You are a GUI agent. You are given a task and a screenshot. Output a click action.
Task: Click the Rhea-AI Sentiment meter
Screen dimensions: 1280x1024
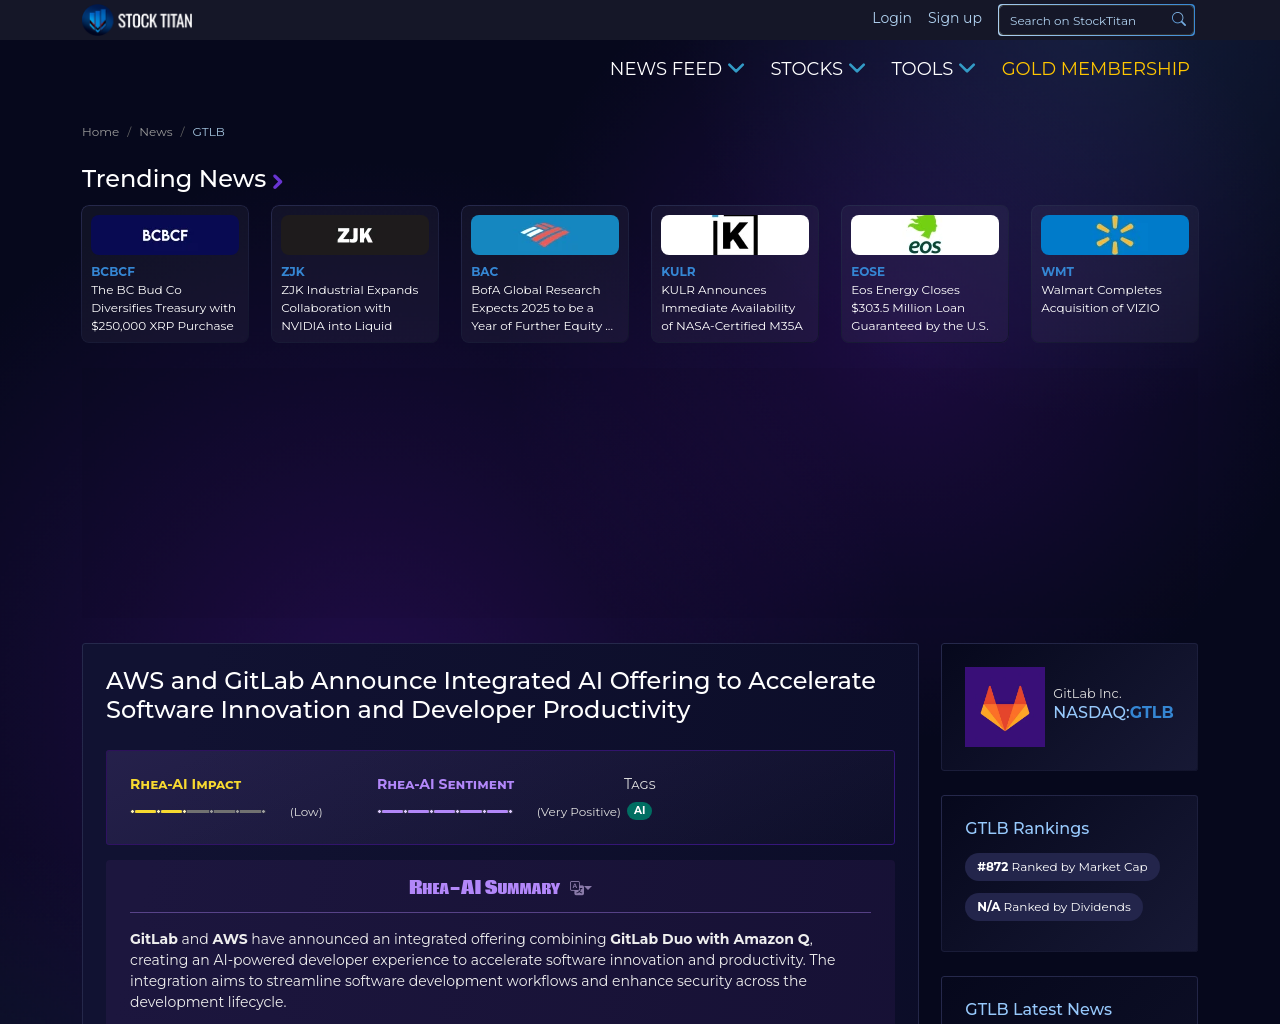coord(445,811)
